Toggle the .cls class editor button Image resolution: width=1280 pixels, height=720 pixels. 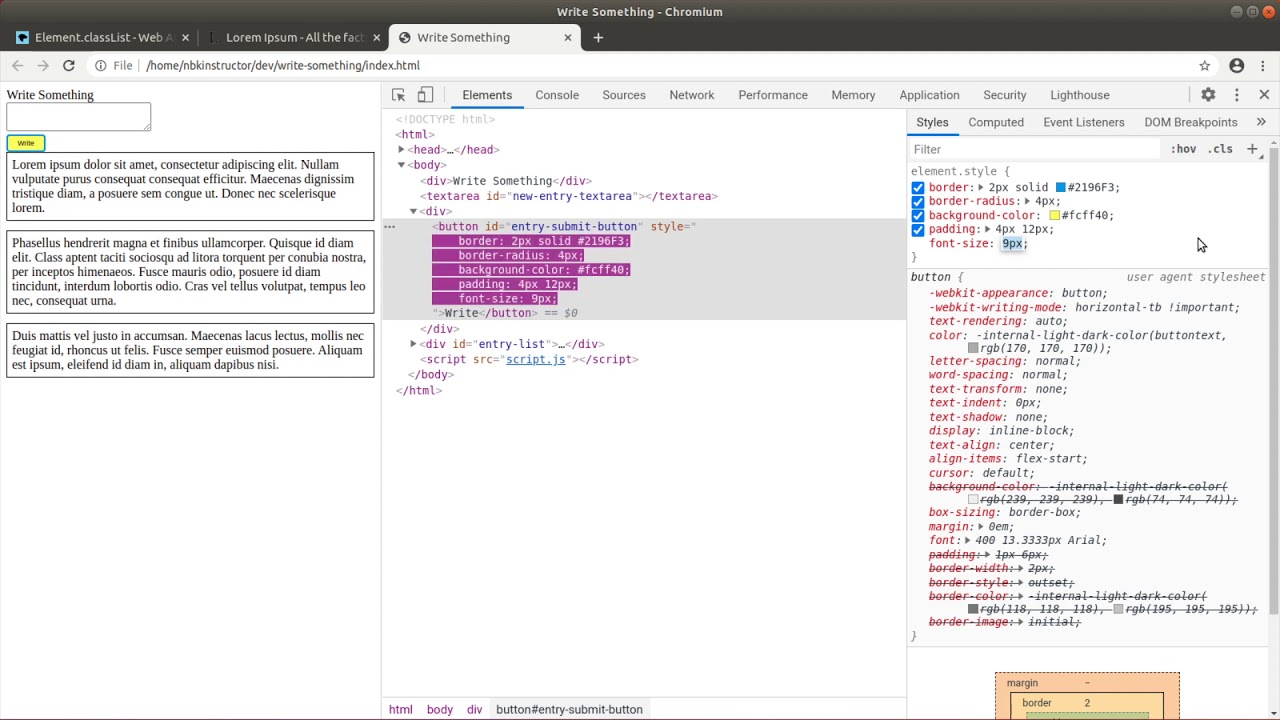[x=1220, y=149]
